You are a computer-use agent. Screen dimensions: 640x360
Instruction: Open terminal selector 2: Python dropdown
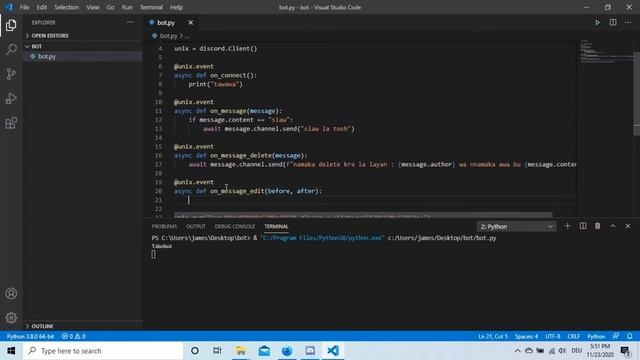516,227
